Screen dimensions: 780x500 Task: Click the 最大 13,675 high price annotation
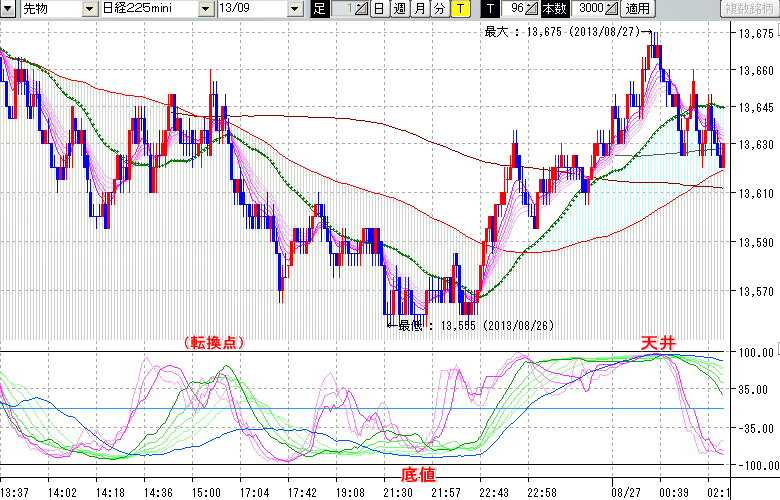(x=563, y=32)
